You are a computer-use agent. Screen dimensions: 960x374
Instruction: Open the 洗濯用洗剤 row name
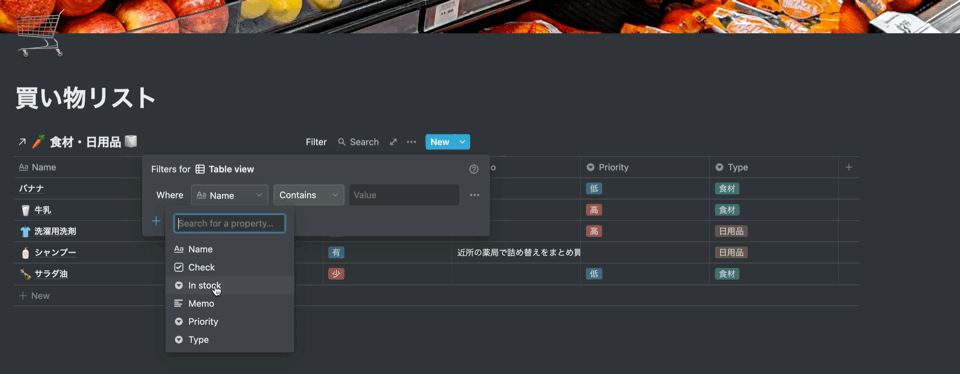(x=55, y=231)
